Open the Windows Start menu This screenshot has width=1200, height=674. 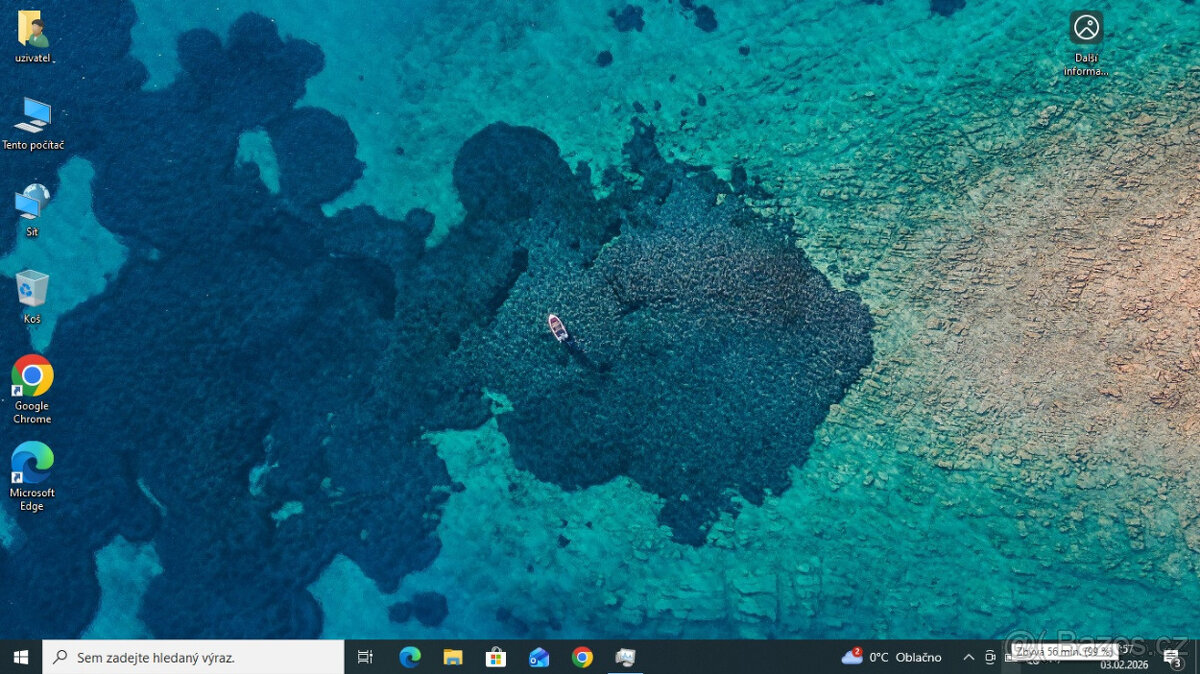pos(21,657)
